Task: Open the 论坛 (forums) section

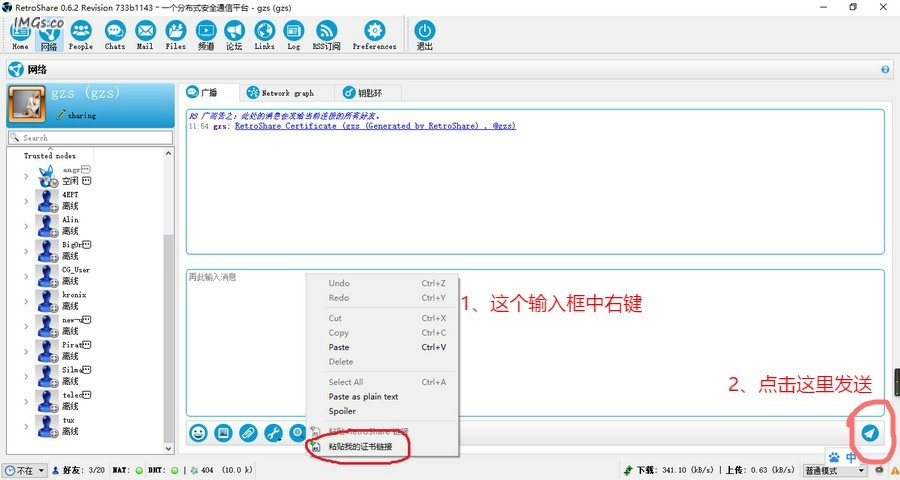Action: tap(234, 35)
